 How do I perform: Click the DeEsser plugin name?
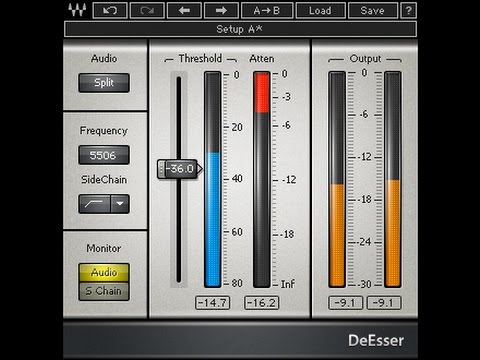(376, 340)
